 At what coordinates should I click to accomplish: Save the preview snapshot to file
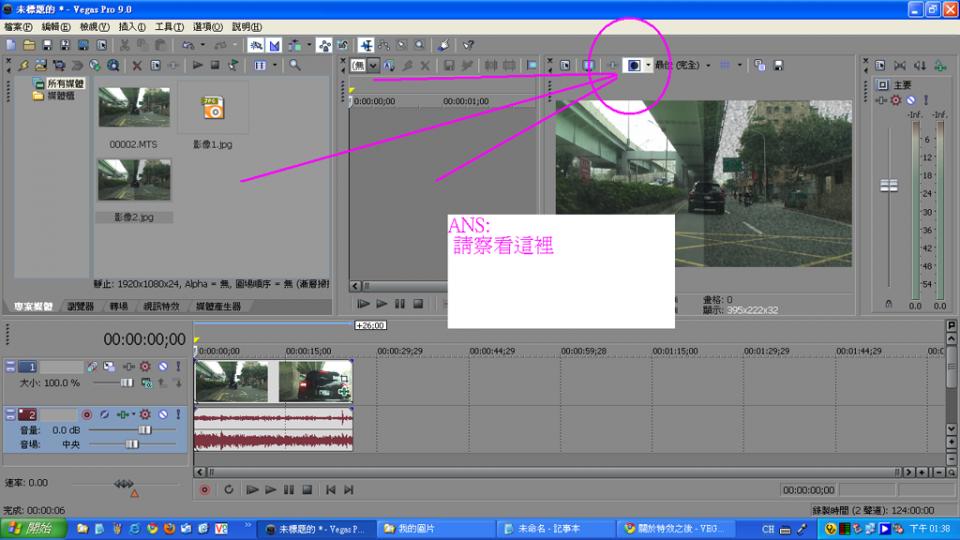point(779,65)
